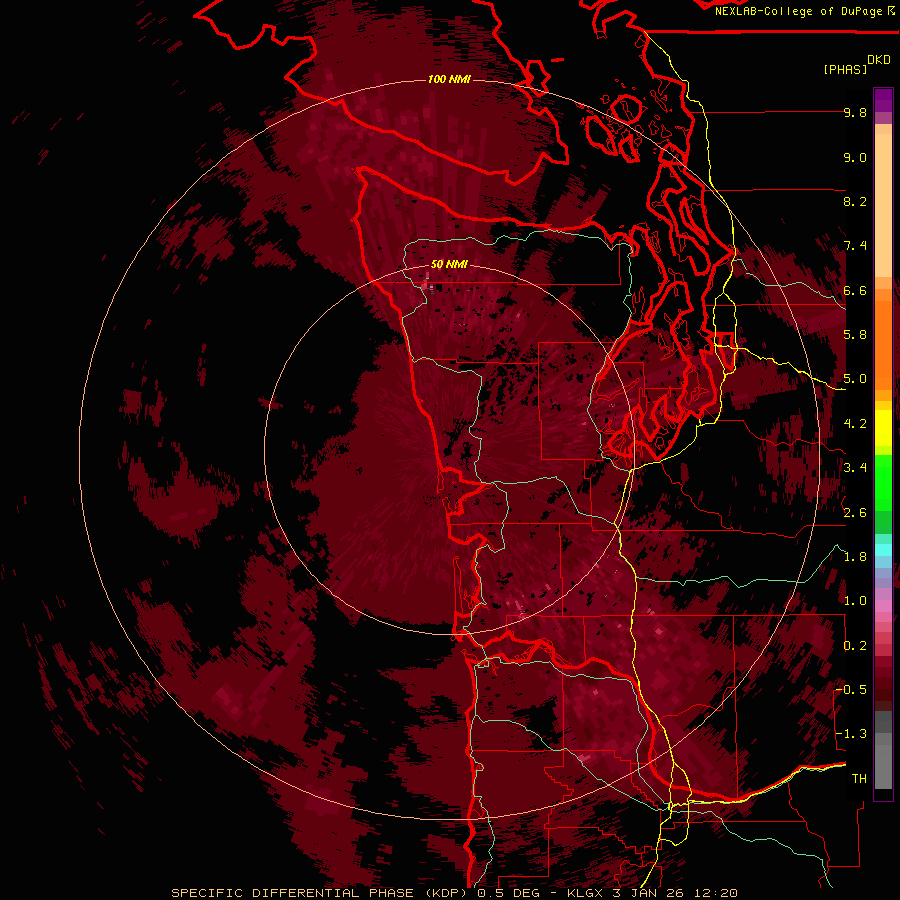This screenshot has height=900, width=900.
Task: Click the 7.4 legend scale value
Action: pos(855,246)
